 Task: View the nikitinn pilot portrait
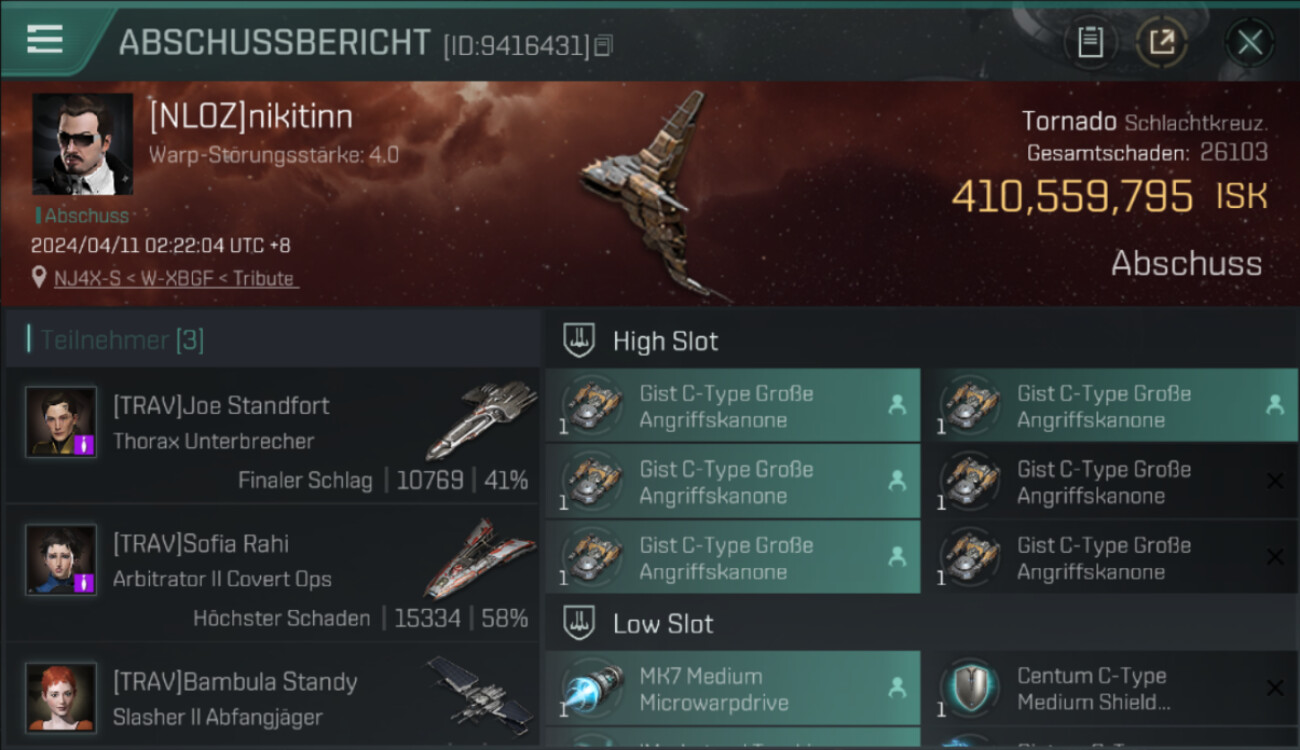(83, 144)
